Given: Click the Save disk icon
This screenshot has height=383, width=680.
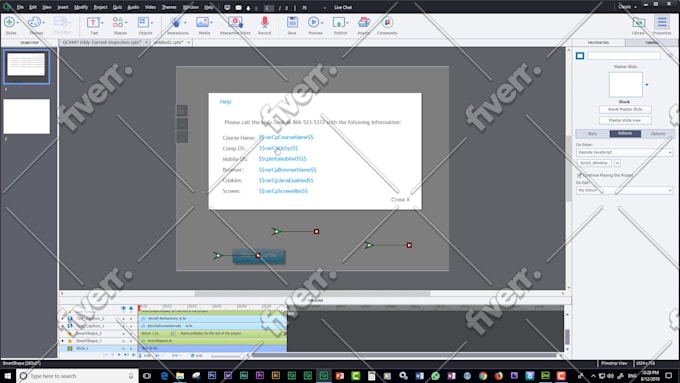Looking at the screenshot, I should tap(292, 22).
